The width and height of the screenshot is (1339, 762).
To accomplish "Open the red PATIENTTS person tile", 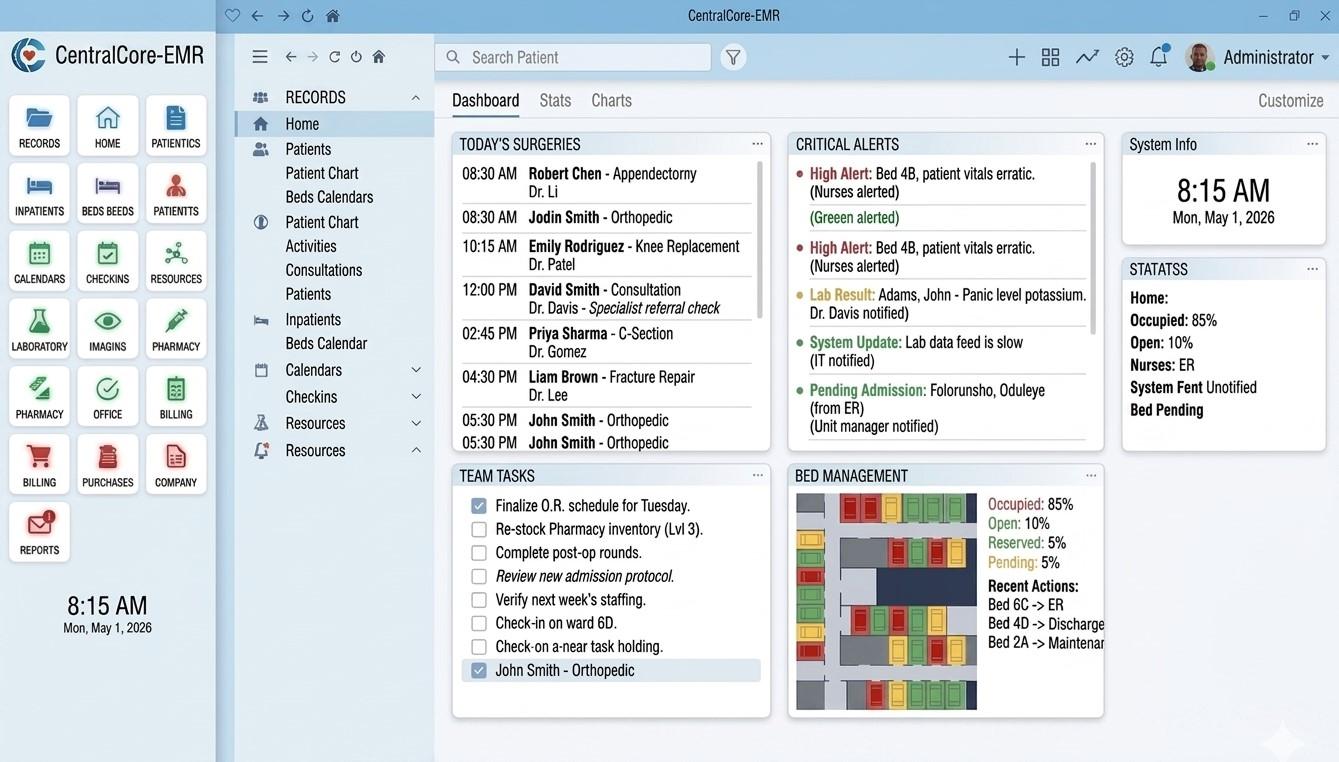I will click(x=176, y=193).
